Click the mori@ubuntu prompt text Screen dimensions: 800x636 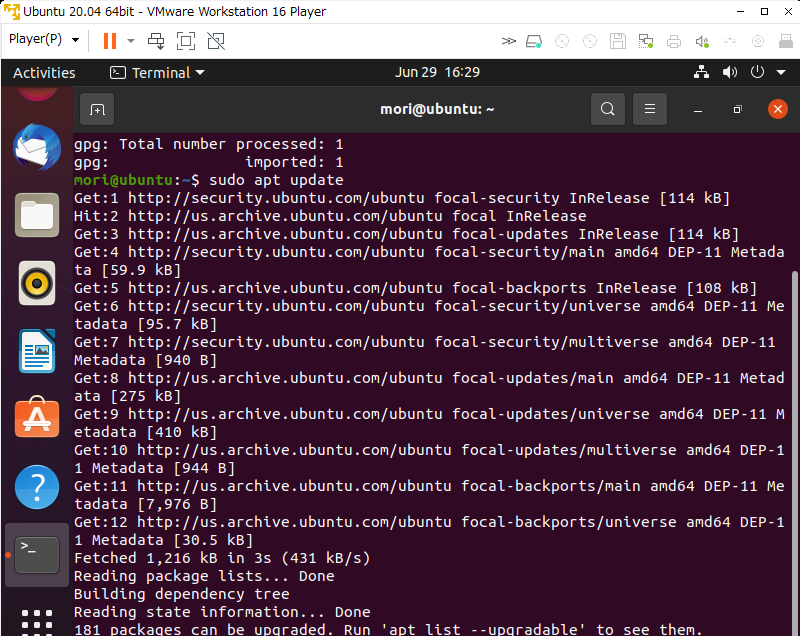[x=123, y=180]
